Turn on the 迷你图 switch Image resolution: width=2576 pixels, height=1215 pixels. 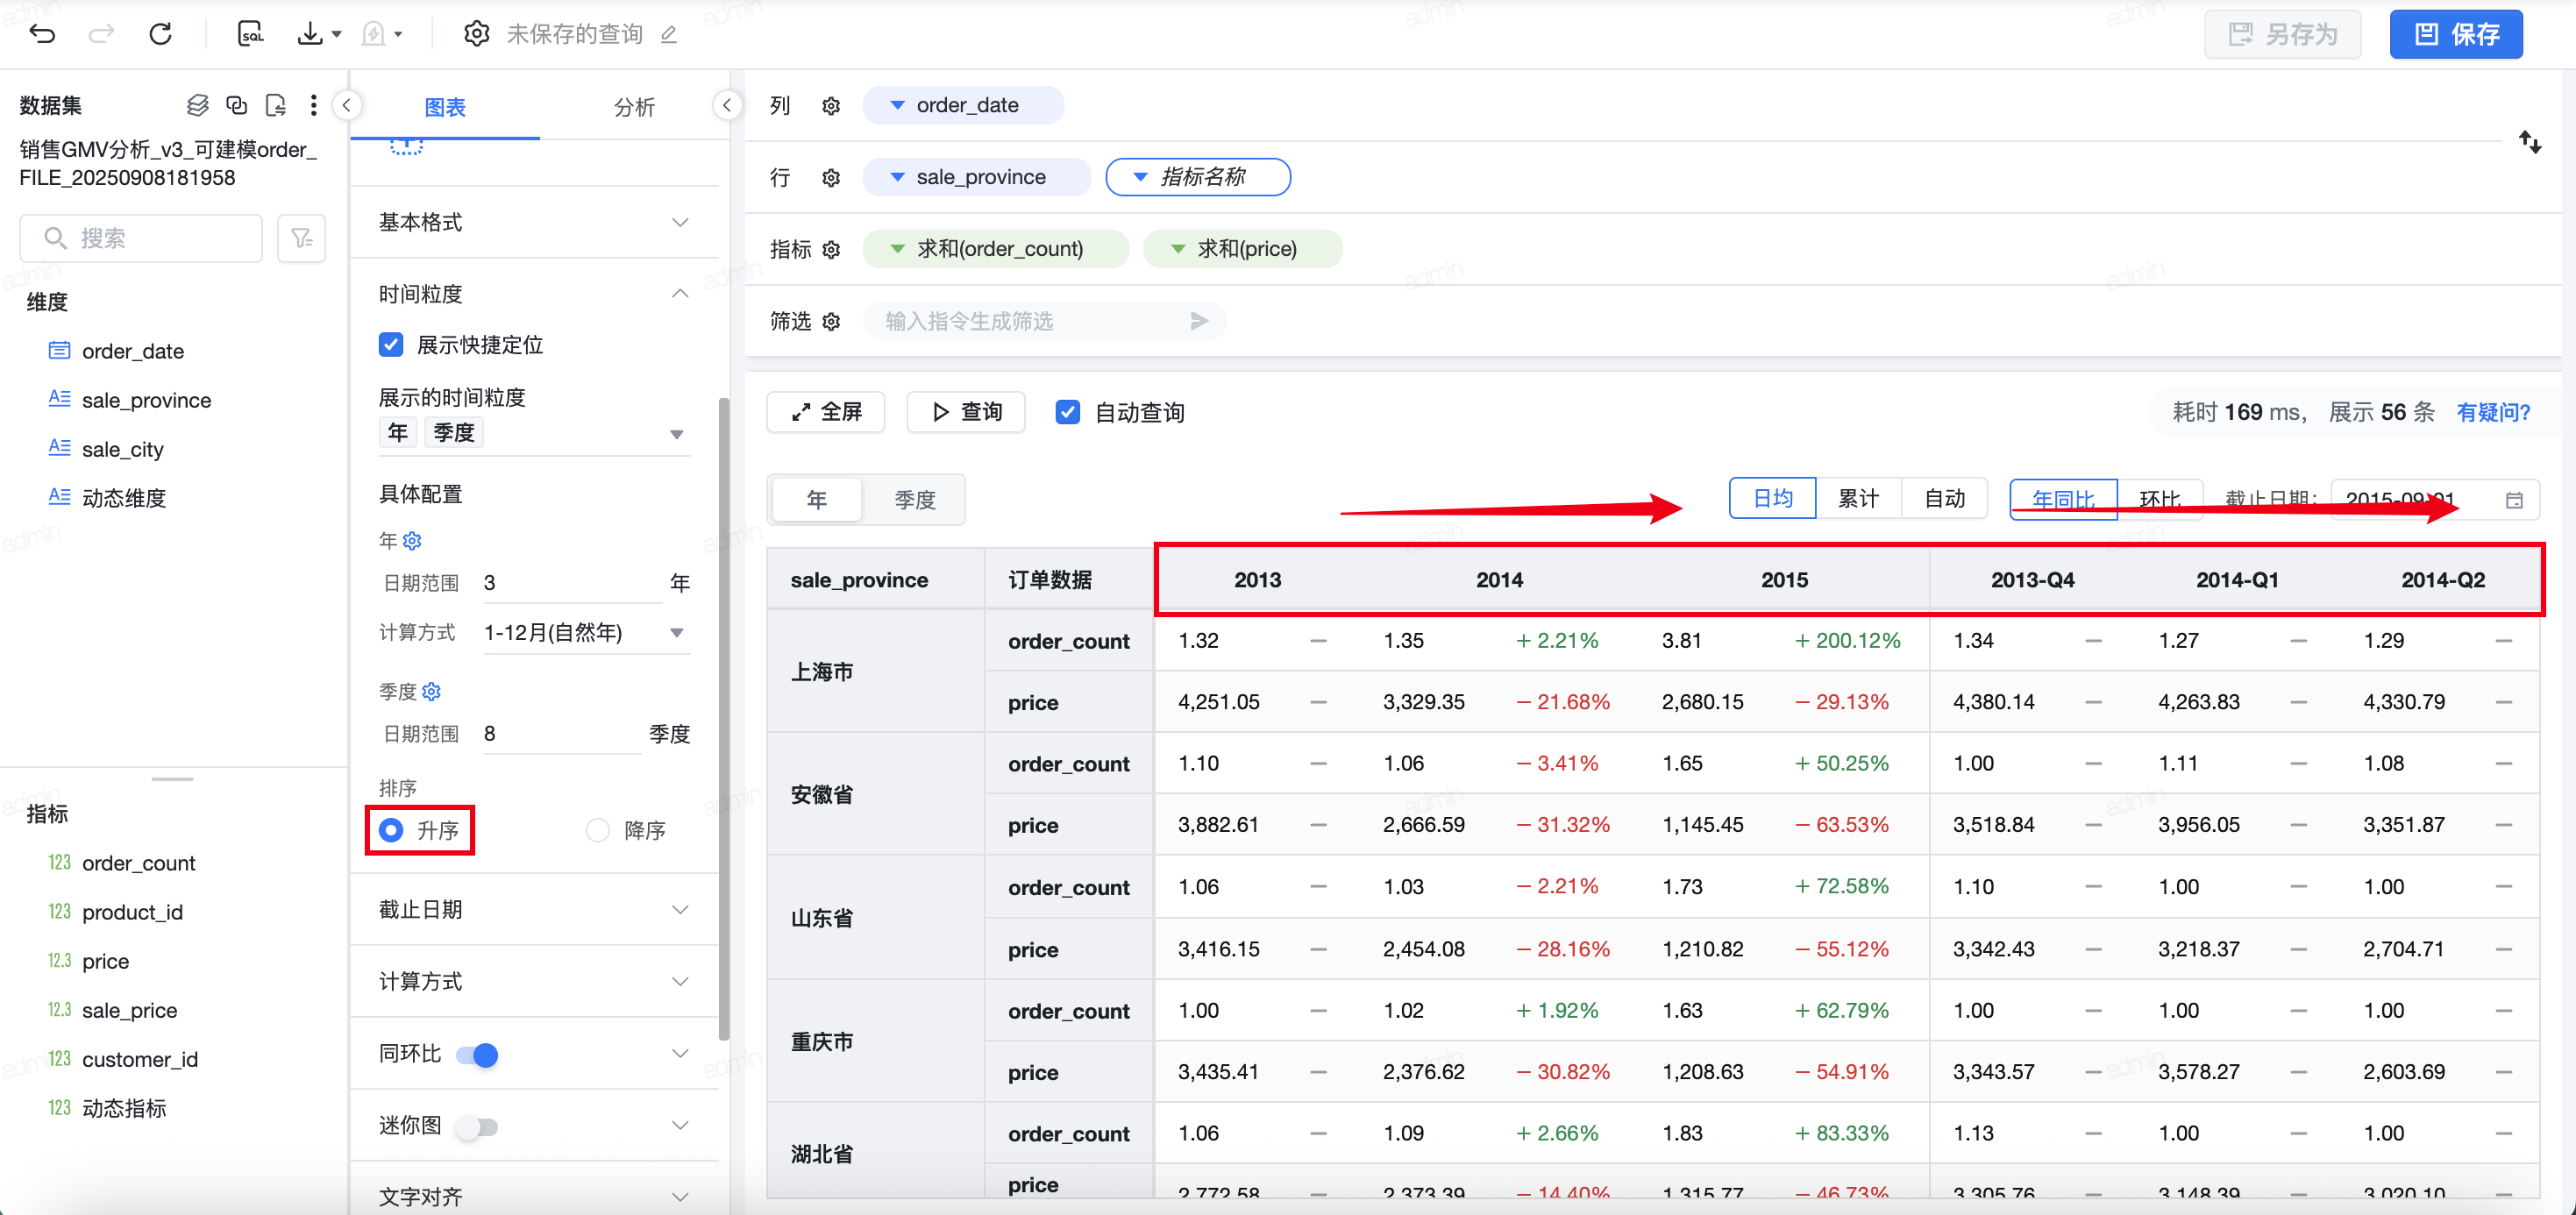[477, 1127]
